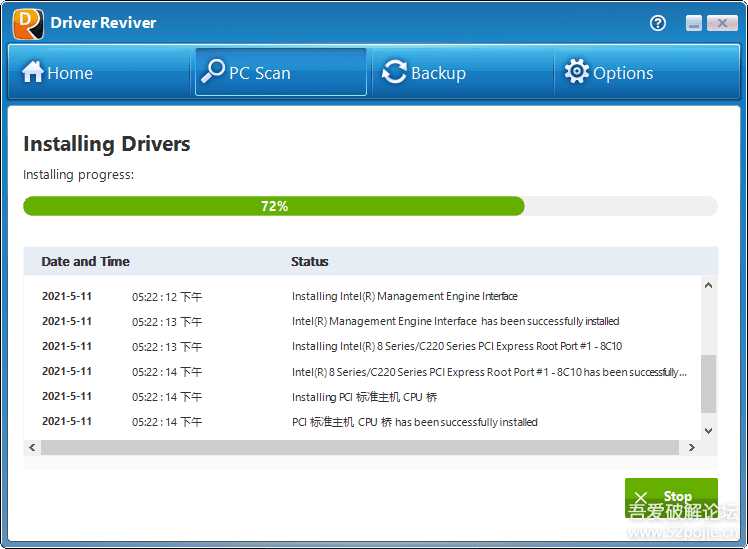Click the Status column header
Viewport: 748px width, 549px height.
[310, 261]
